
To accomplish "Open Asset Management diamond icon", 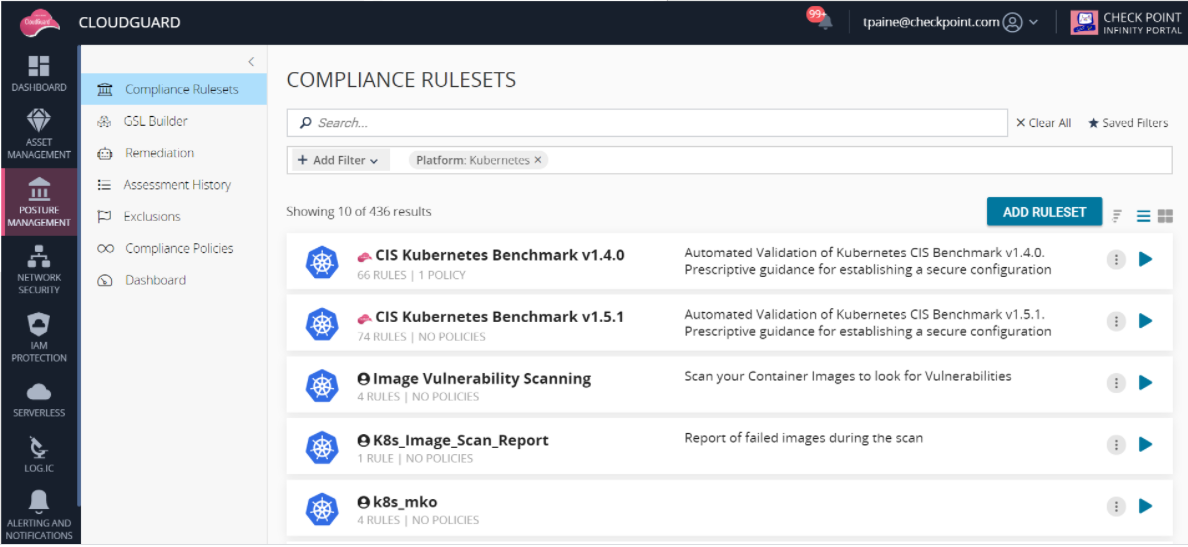I will click(39, 121).
